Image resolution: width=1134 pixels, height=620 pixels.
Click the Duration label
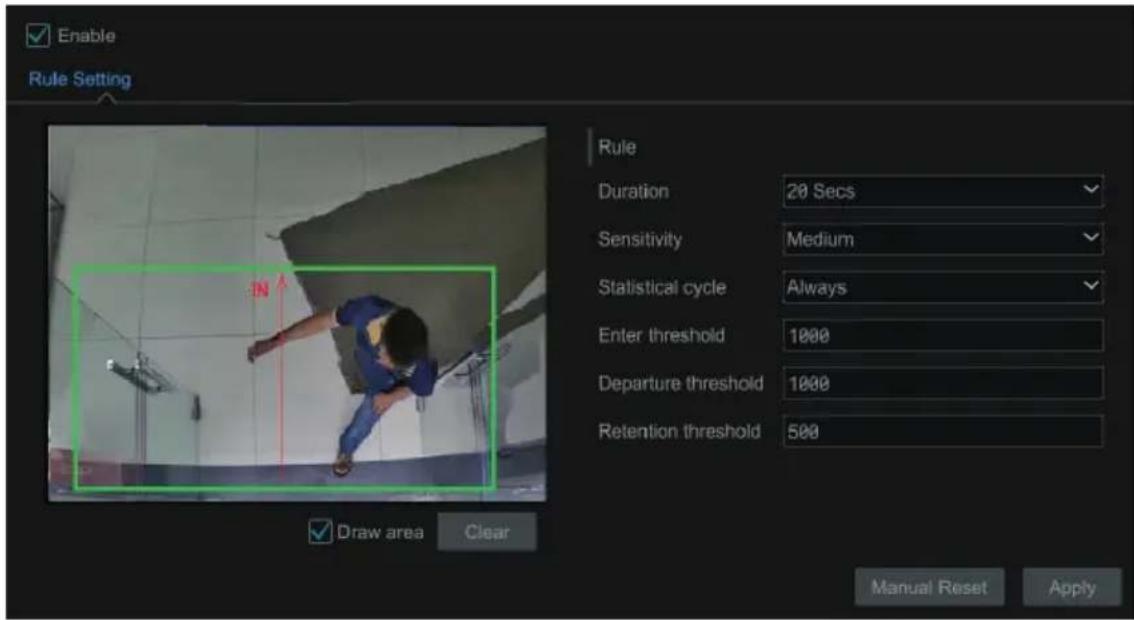click(x=633, y=192)
